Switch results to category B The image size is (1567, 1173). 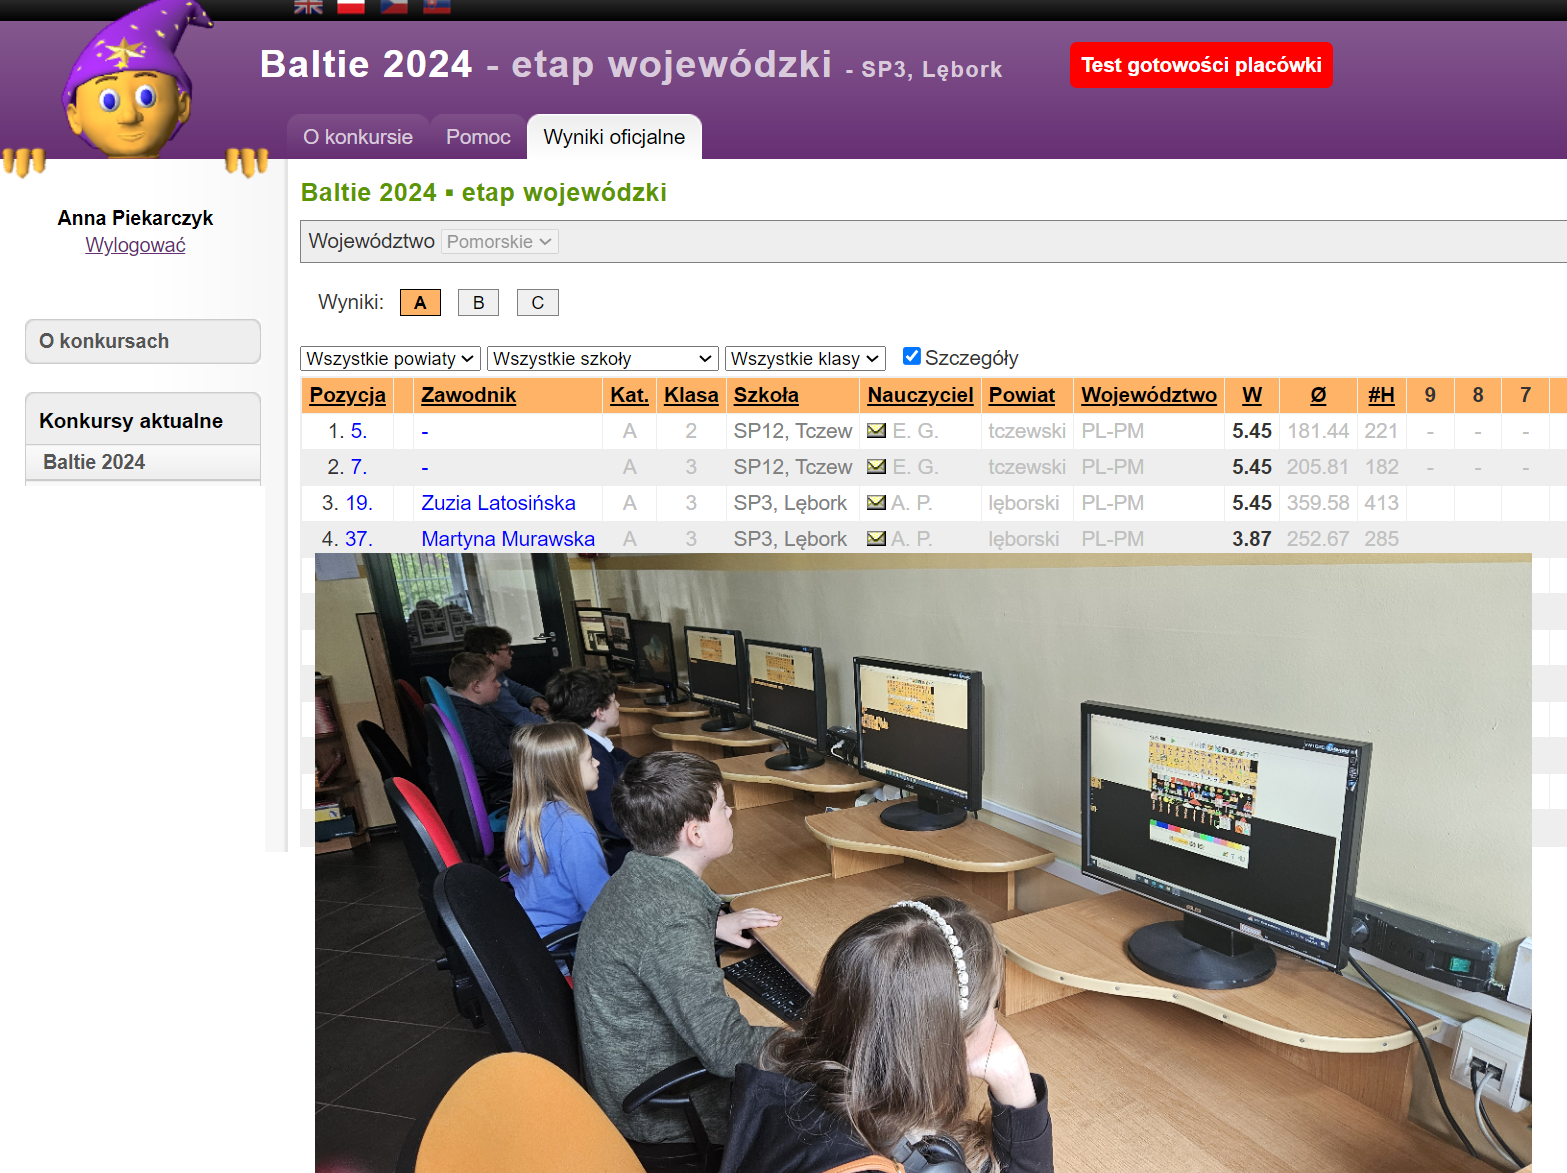click(478, 303)
